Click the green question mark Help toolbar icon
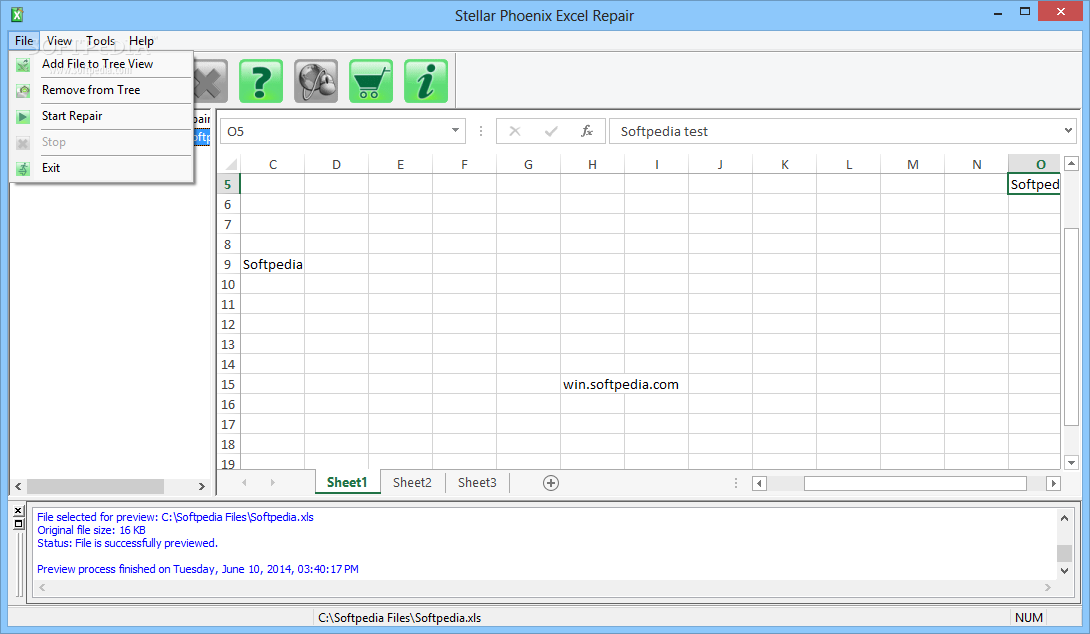Screen dimensions: 1090x634 [x=261, y=81]
